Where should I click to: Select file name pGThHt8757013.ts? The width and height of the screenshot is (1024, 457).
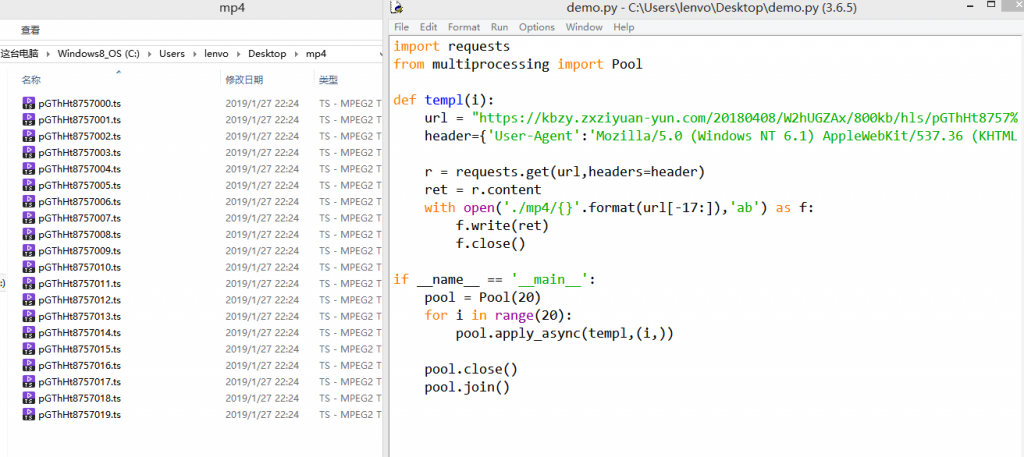point(80,316)
